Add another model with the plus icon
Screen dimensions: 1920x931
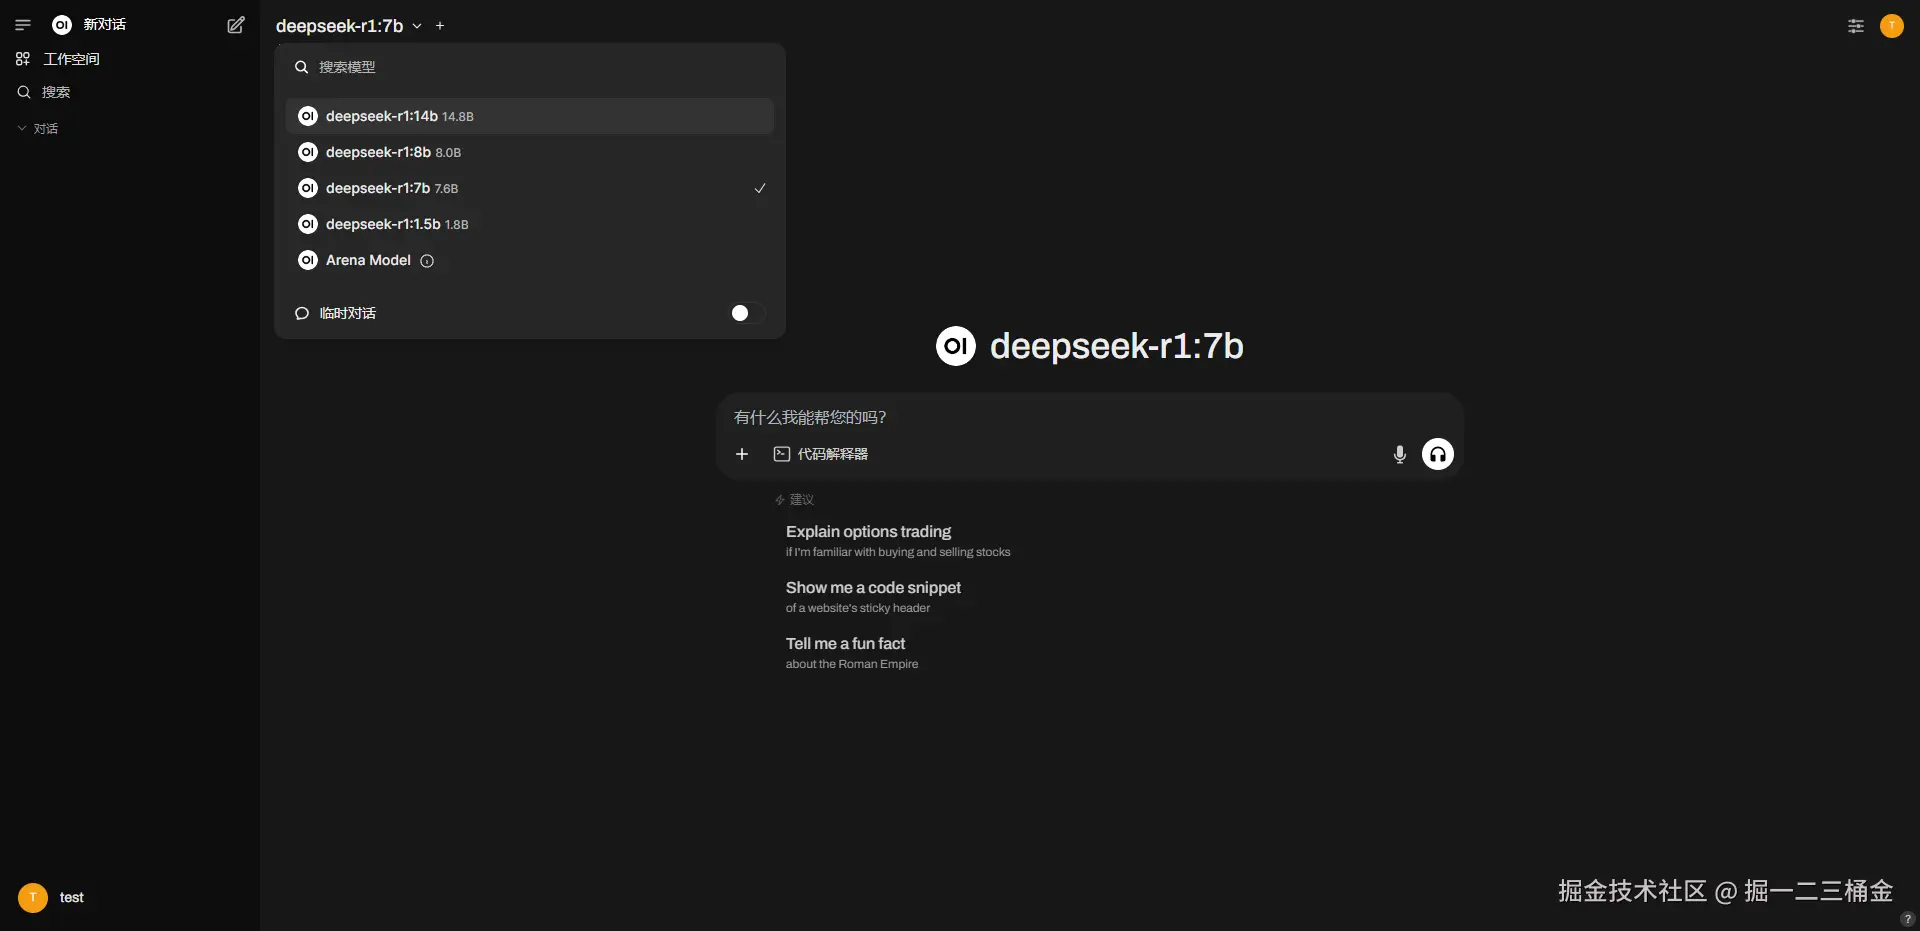440,26
